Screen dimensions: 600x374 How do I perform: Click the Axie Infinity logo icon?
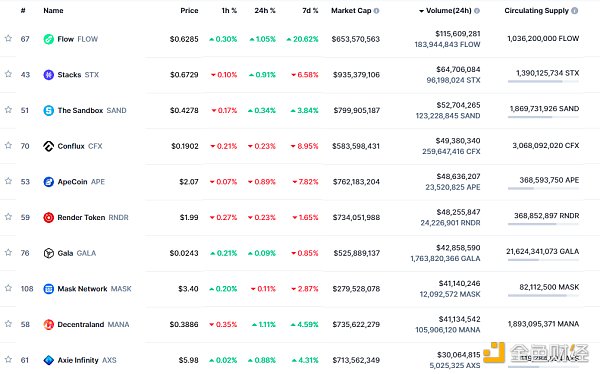(x=49, y=360)
